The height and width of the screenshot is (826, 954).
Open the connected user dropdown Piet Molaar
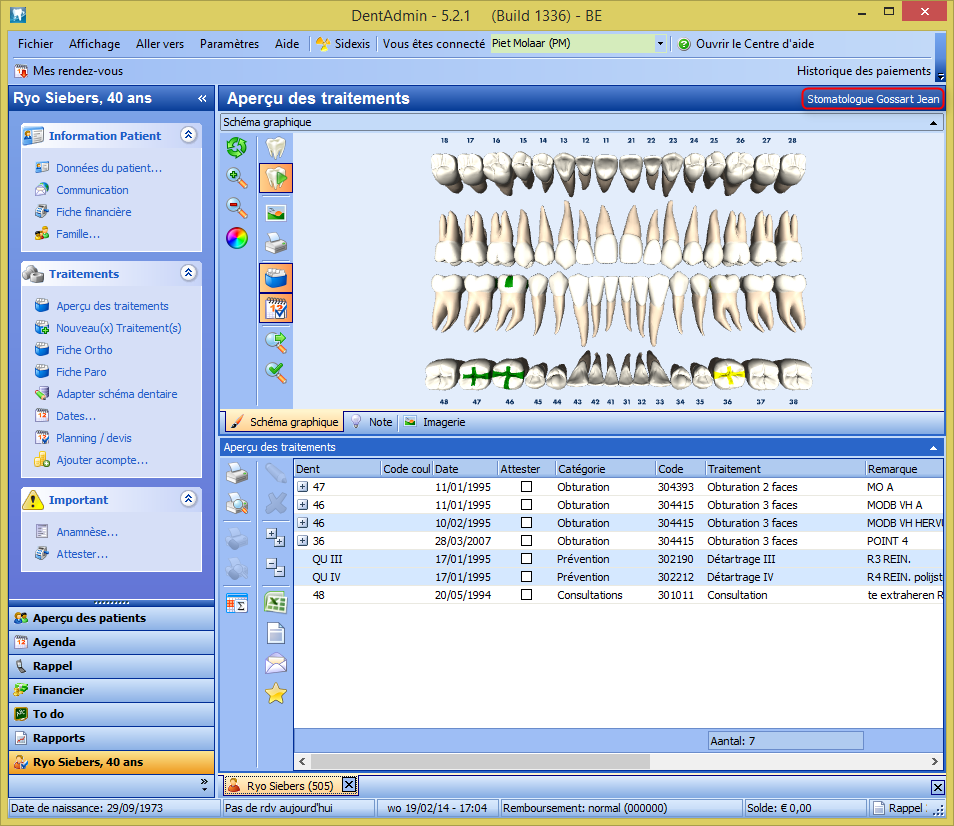pyautogui.click(x=660, y=44)
